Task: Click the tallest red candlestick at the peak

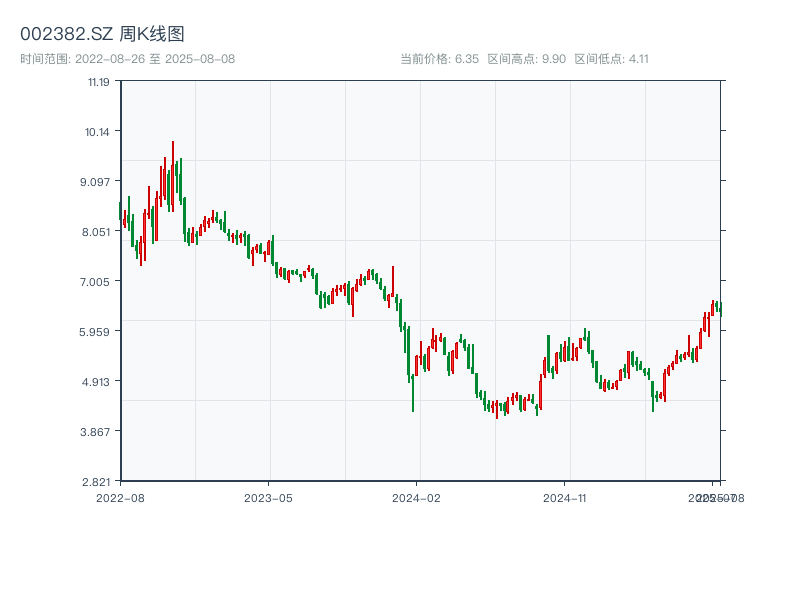Action: click(x=172, y=175)
